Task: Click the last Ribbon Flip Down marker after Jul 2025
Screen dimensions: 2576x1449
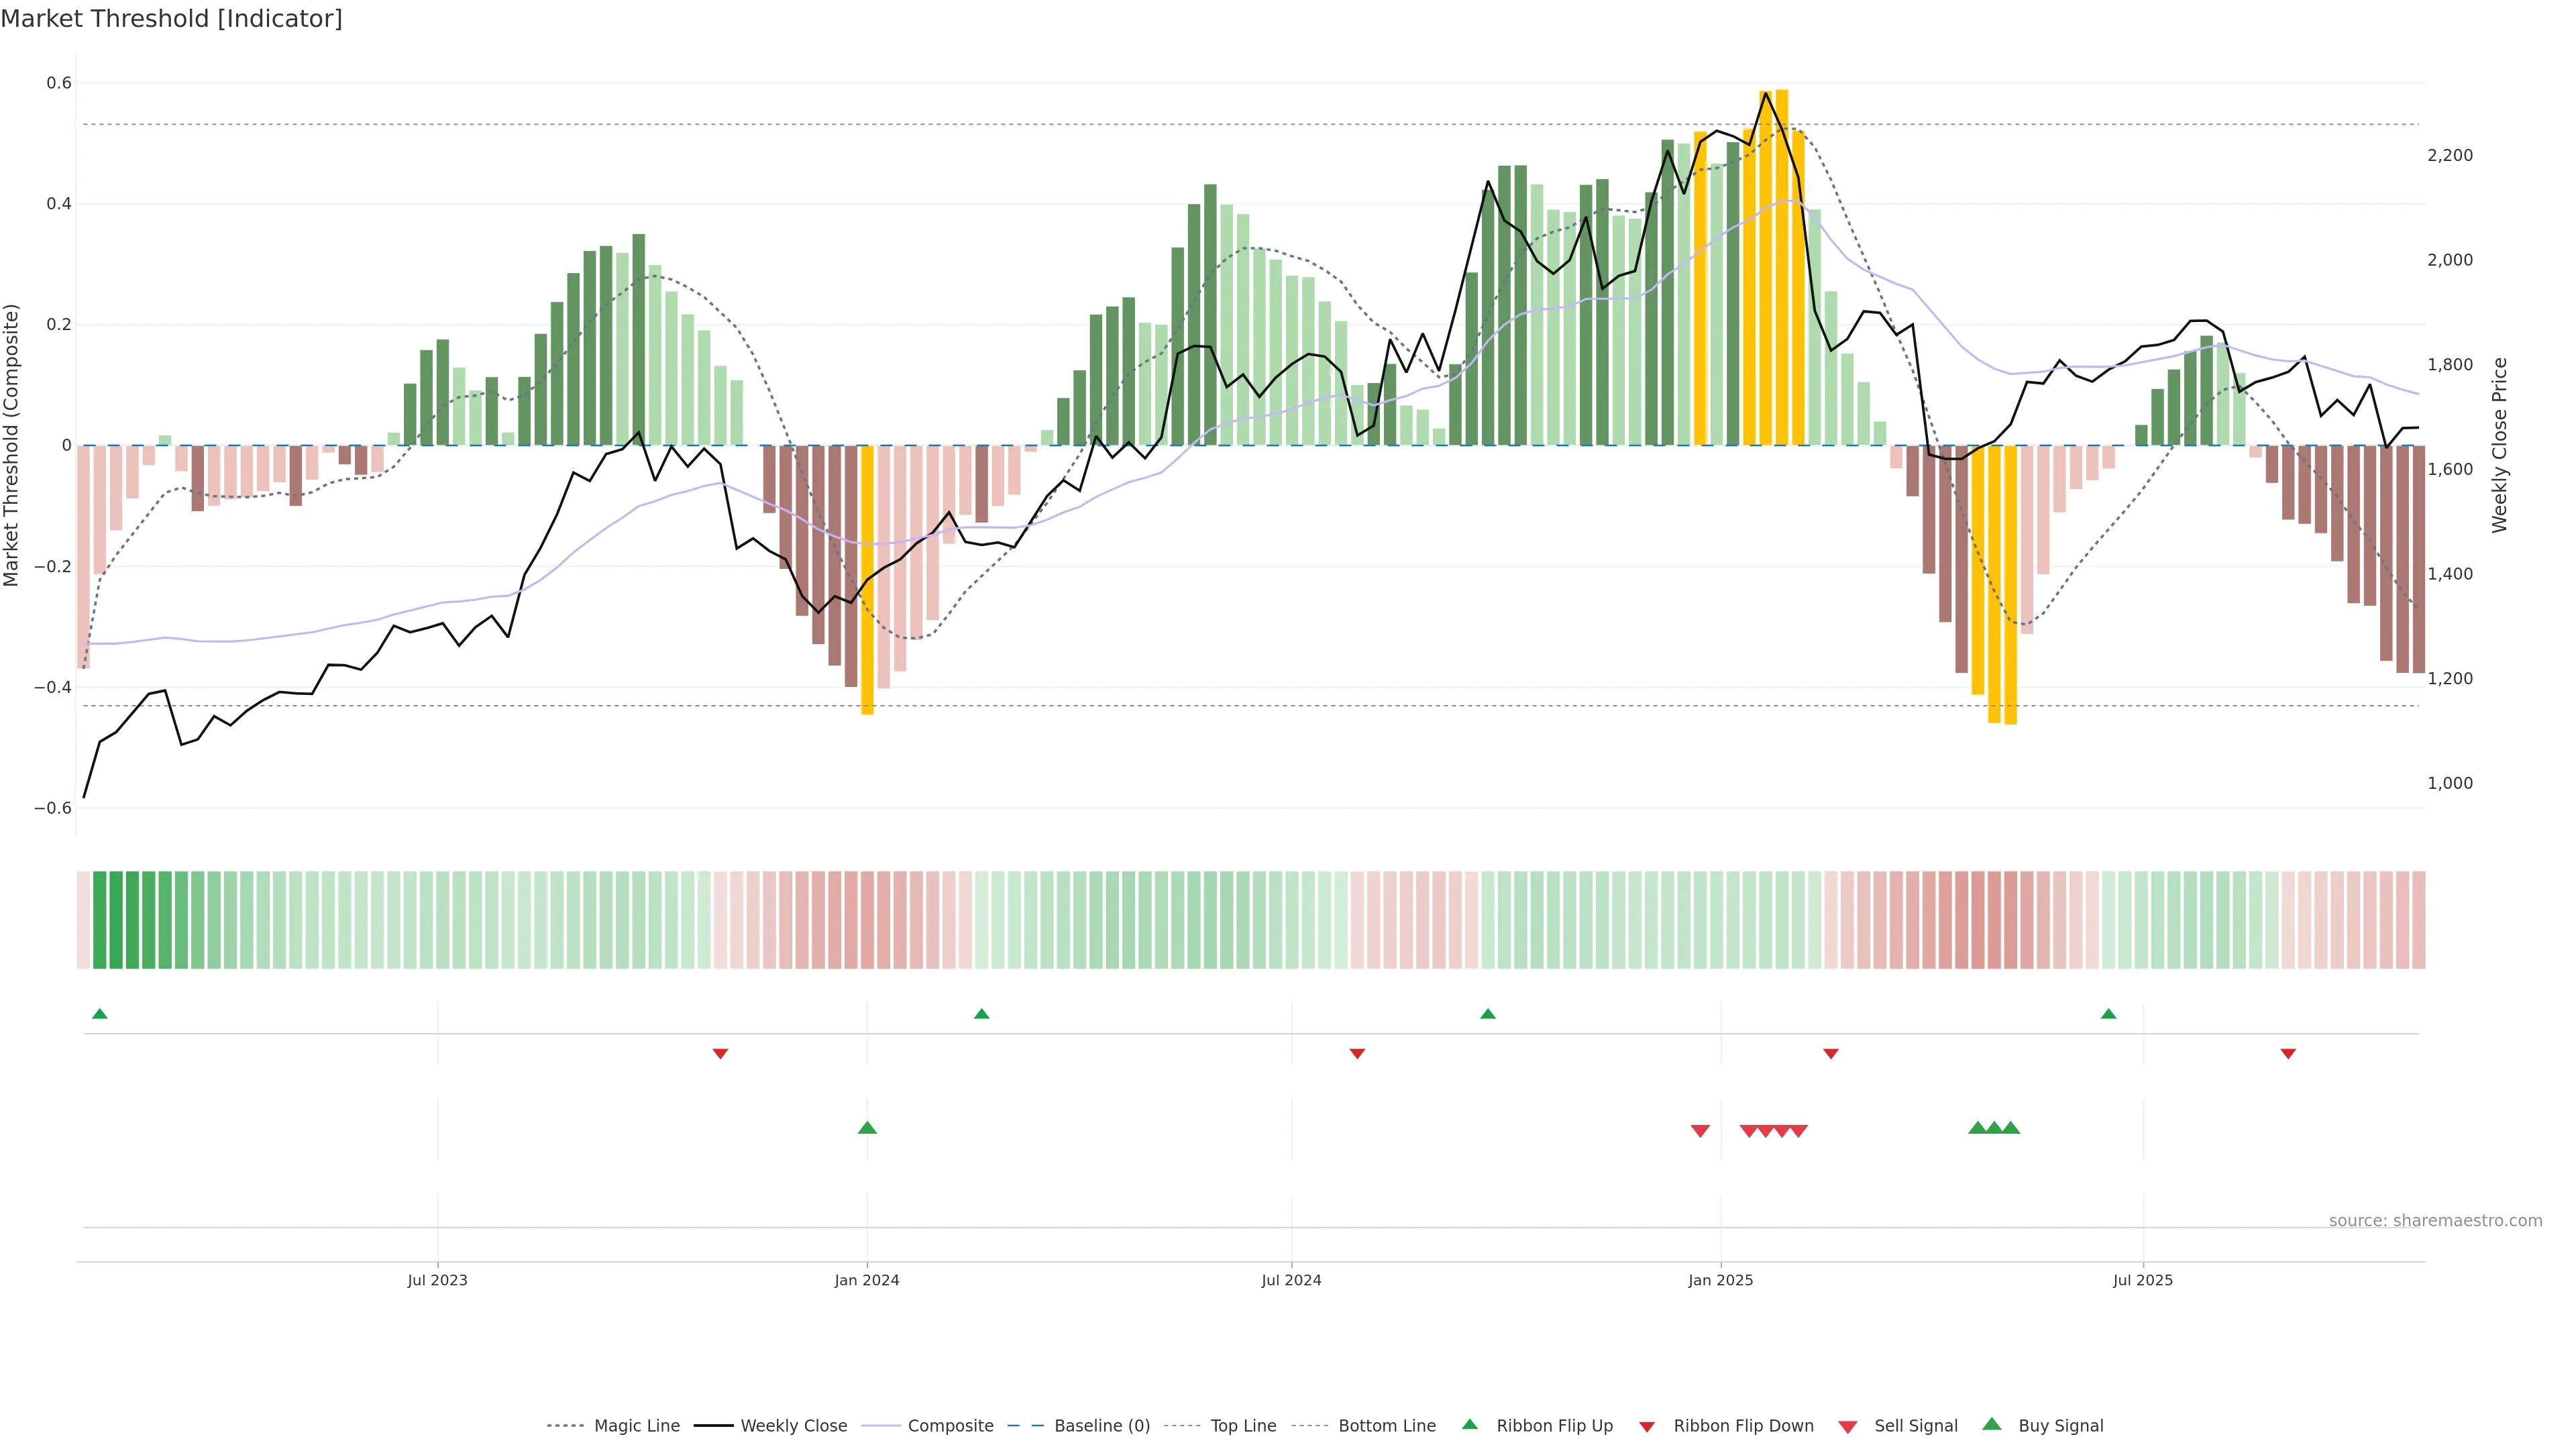Action: (2288, 1054)
